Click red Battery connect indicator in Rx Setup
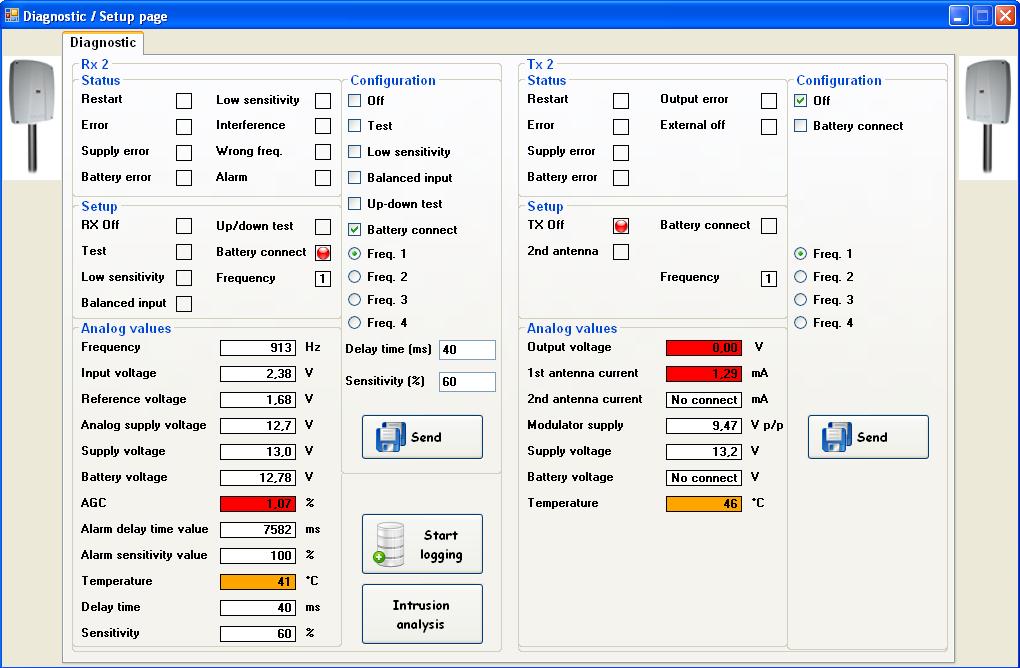1020x668 pixels. (x=323, y=252)
